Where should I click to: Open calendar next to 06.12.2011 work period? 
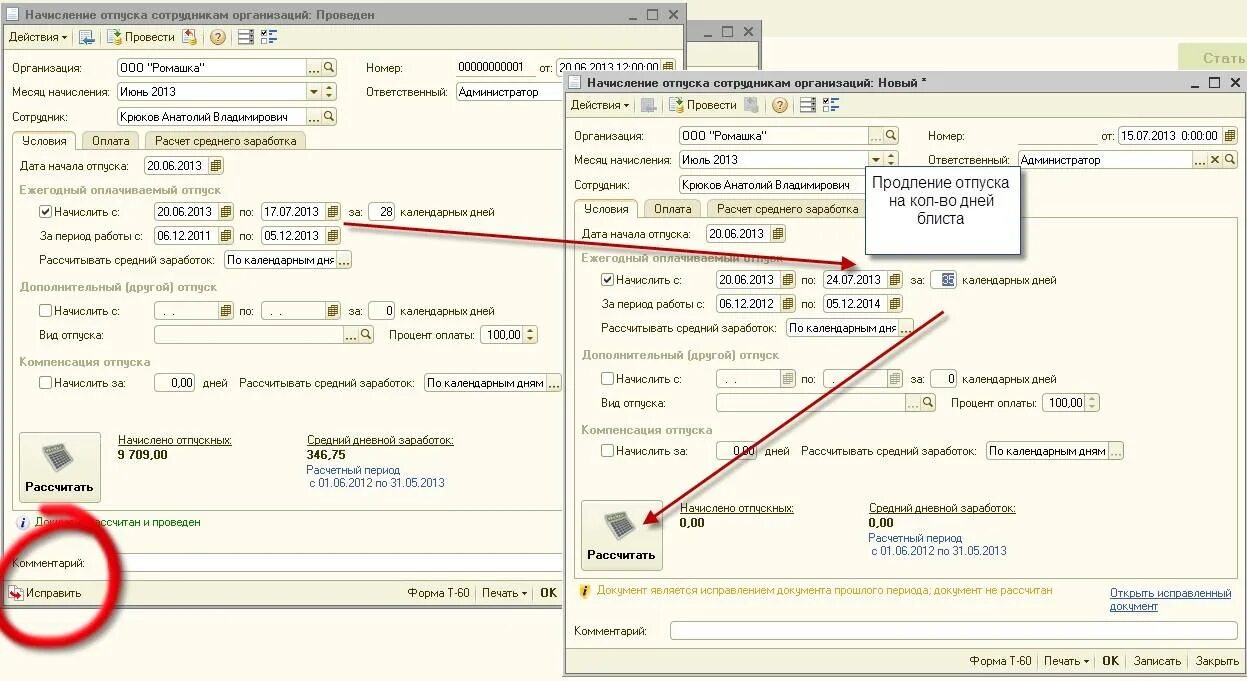(225, 236)
